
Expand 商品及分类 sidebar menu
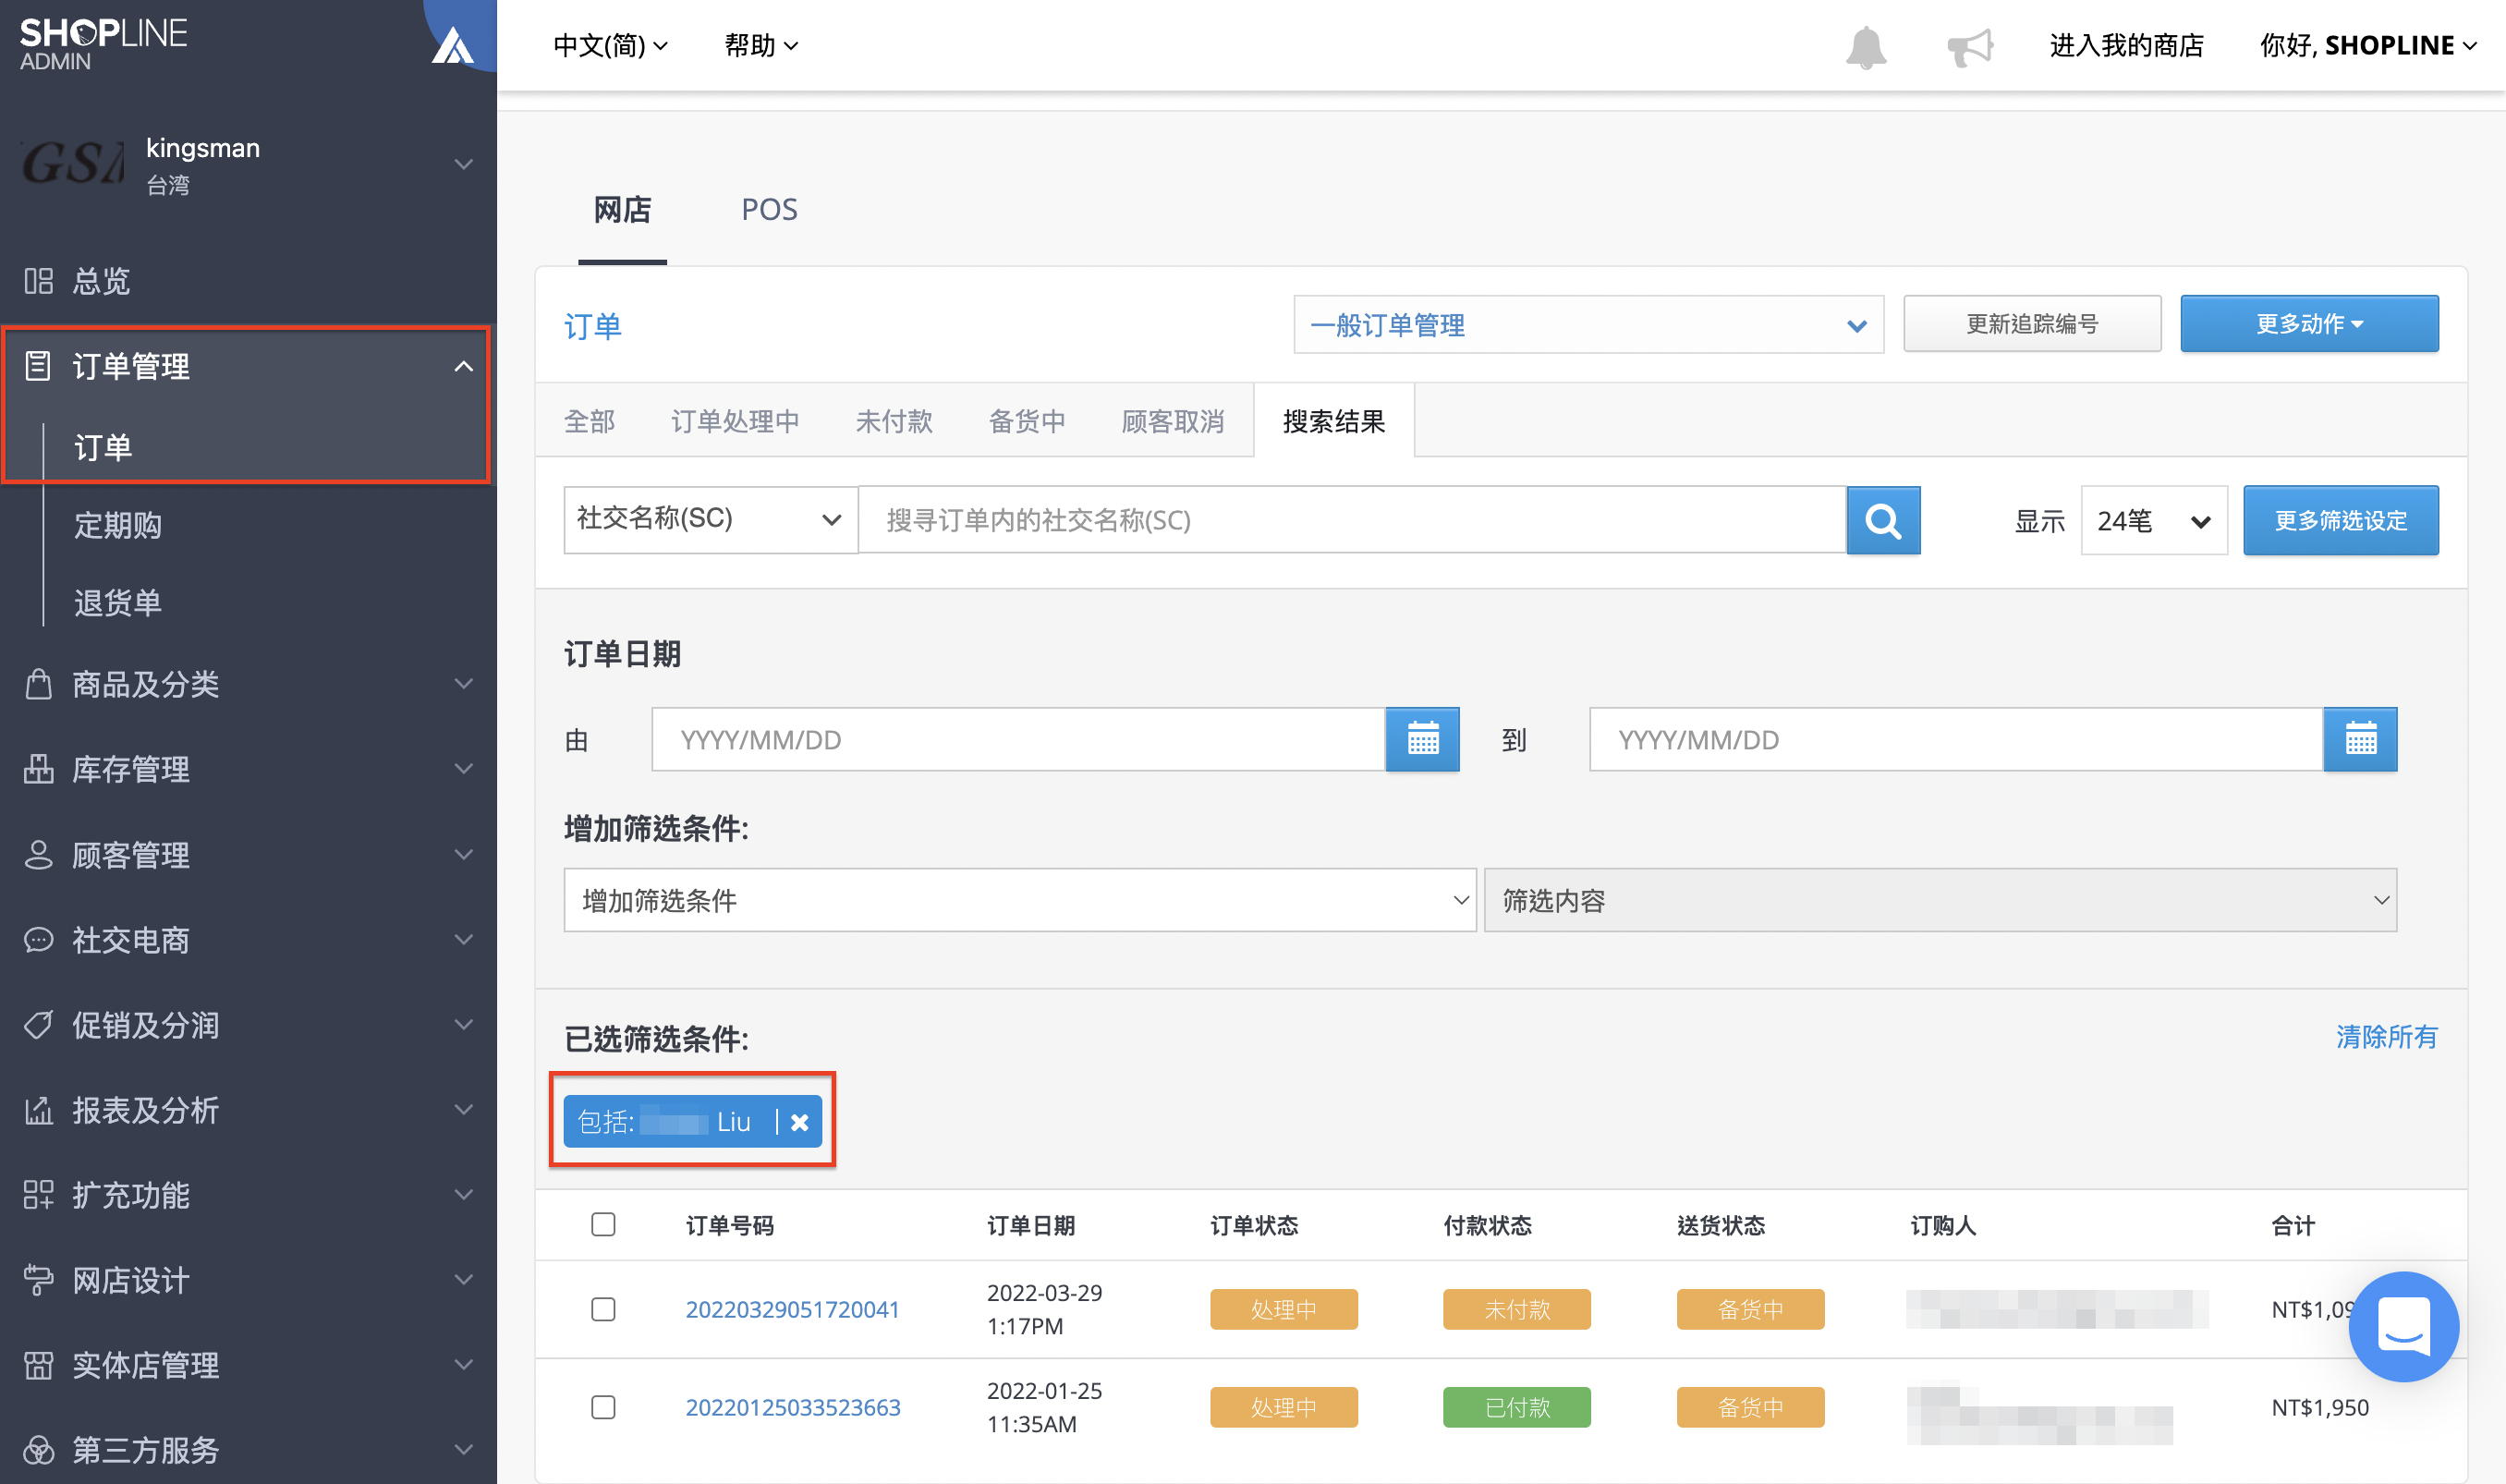[x=248, y=684]
